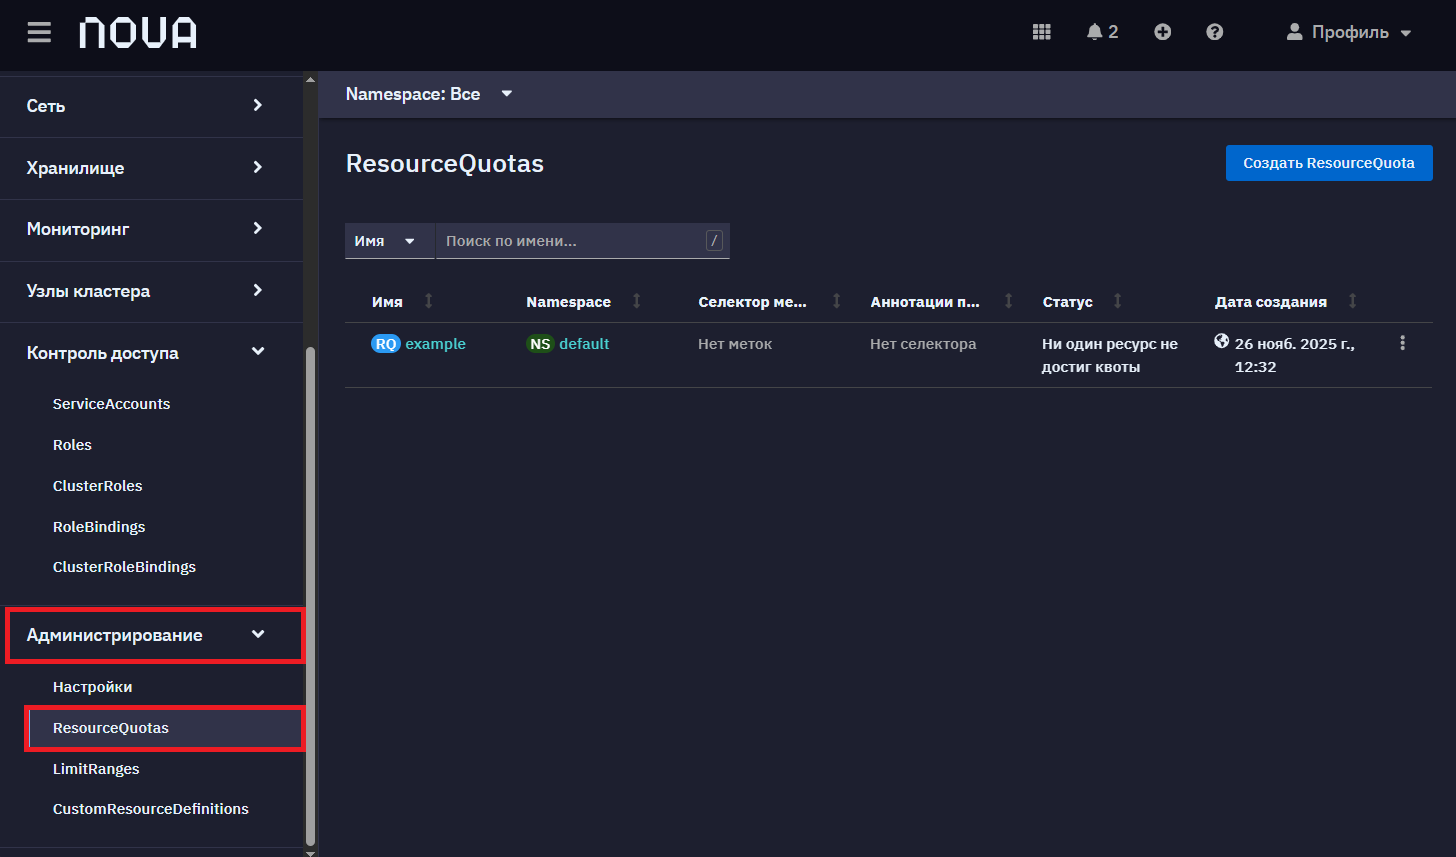The height and width of the screenshot is (857, 1456).
Task: Open the example ResourceQuota link
Action: (x=435, y=344)
